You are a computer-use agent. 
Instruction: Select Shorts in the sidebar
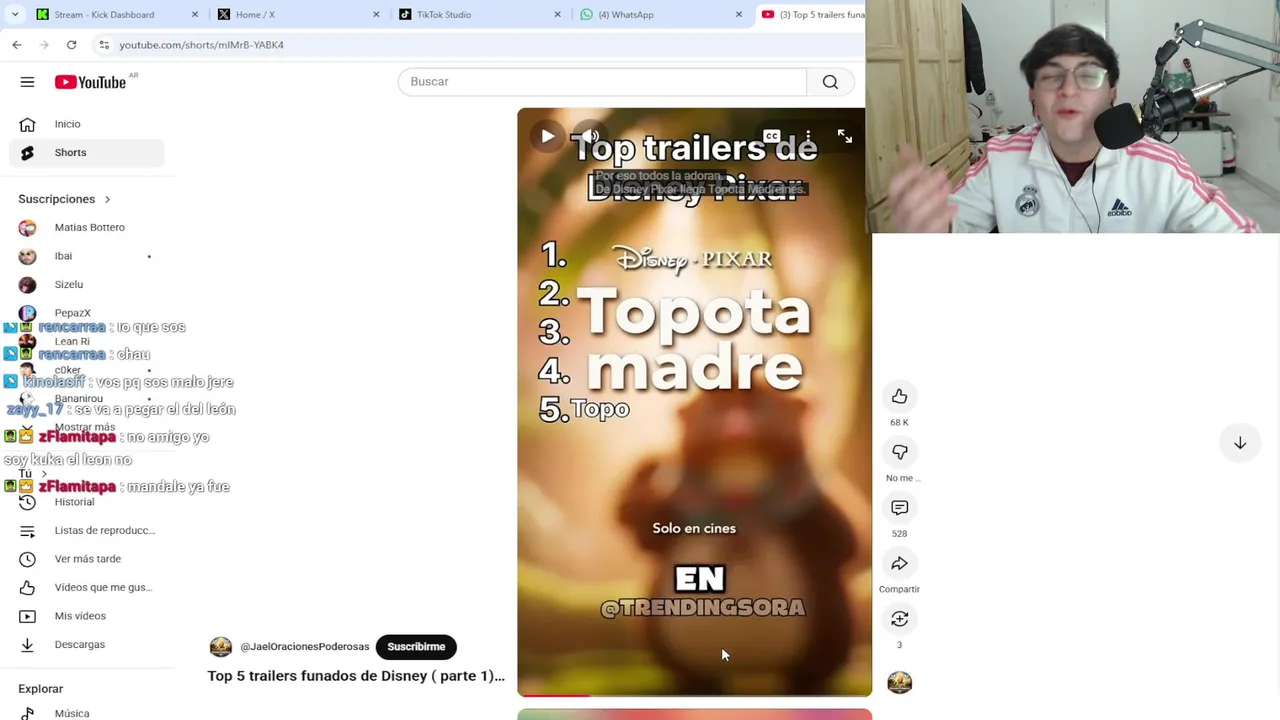pos(87,153)
